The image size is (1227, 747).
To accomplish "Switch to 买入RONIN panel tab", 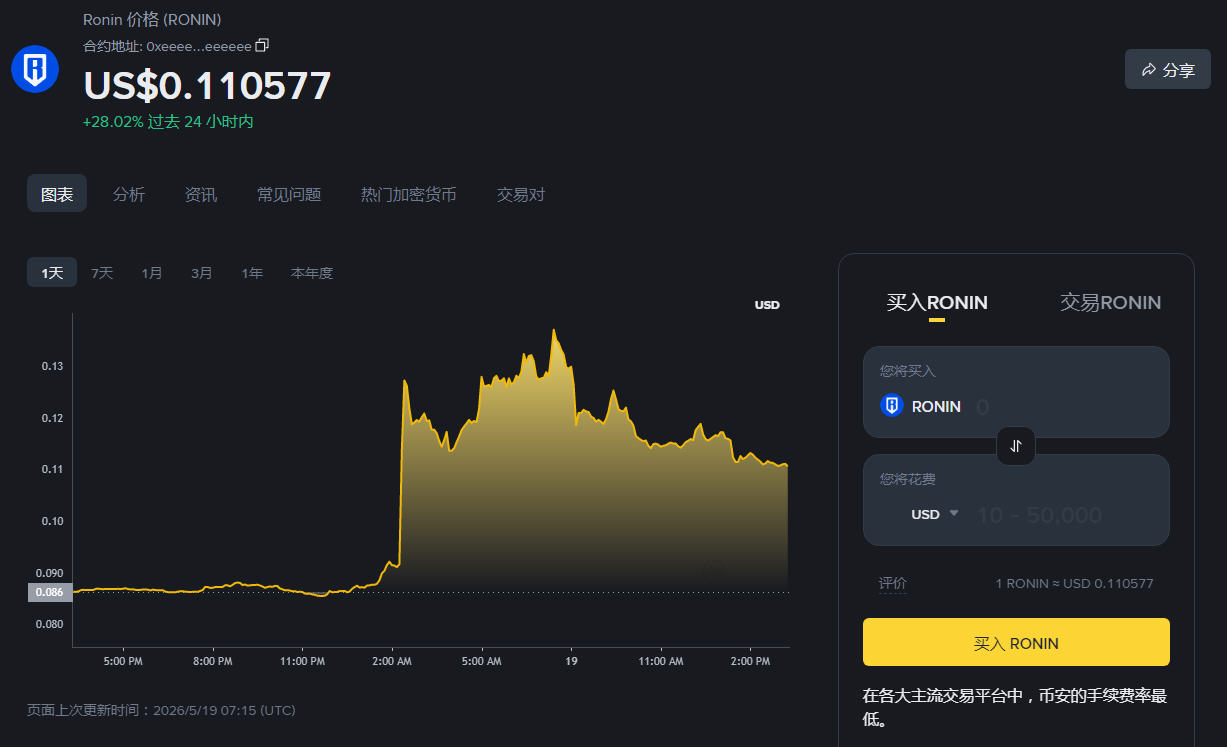I will [937, 303].
